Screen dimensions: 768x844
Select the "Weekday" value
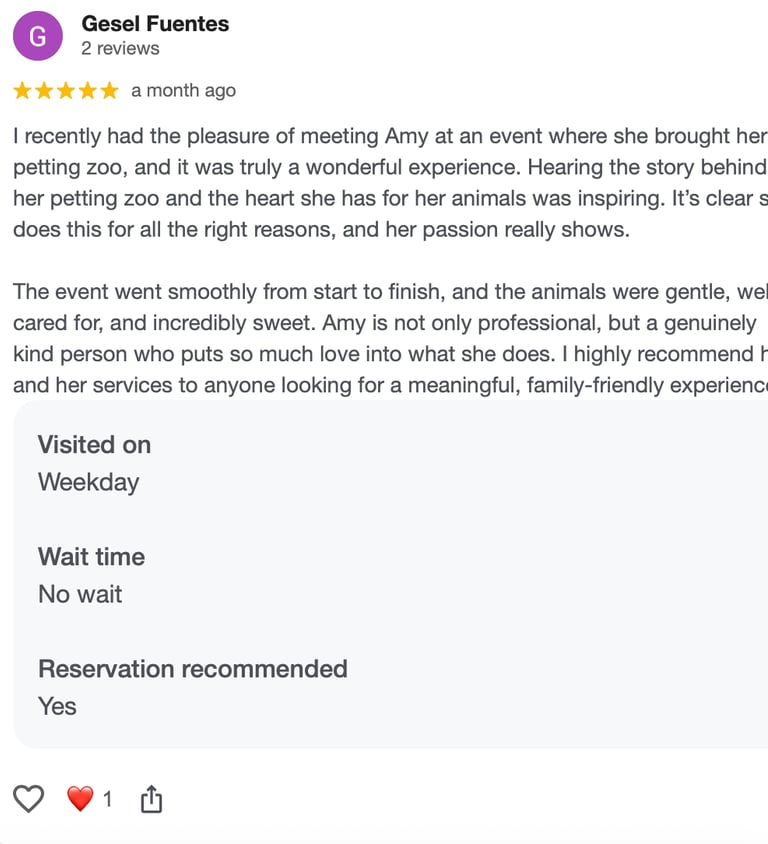tap(88, 482)
